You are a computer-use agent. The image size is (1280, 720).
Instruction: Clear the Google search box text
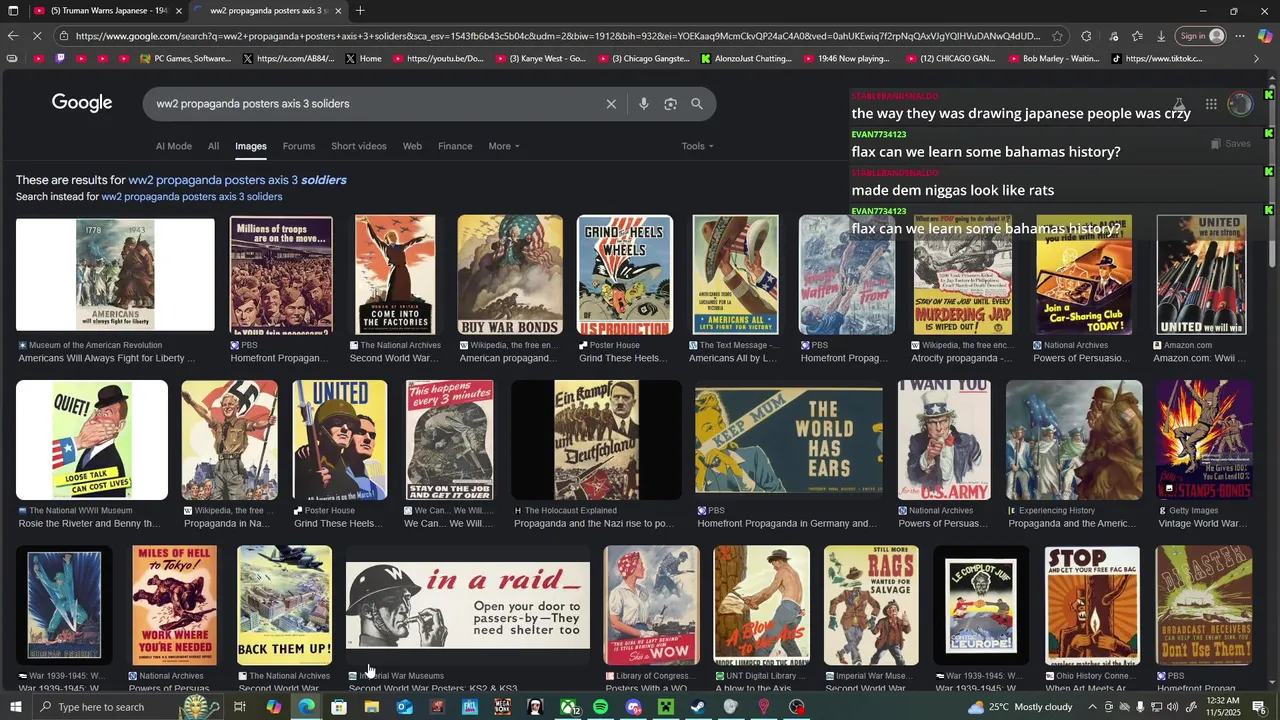point(611,104)
